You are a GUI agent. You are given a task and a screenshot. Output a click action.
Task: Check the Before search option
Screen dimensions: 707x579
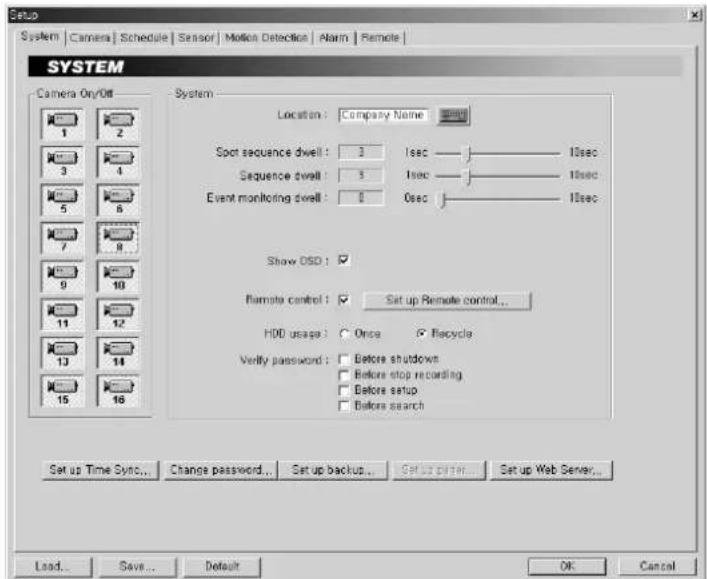point(344,405)
